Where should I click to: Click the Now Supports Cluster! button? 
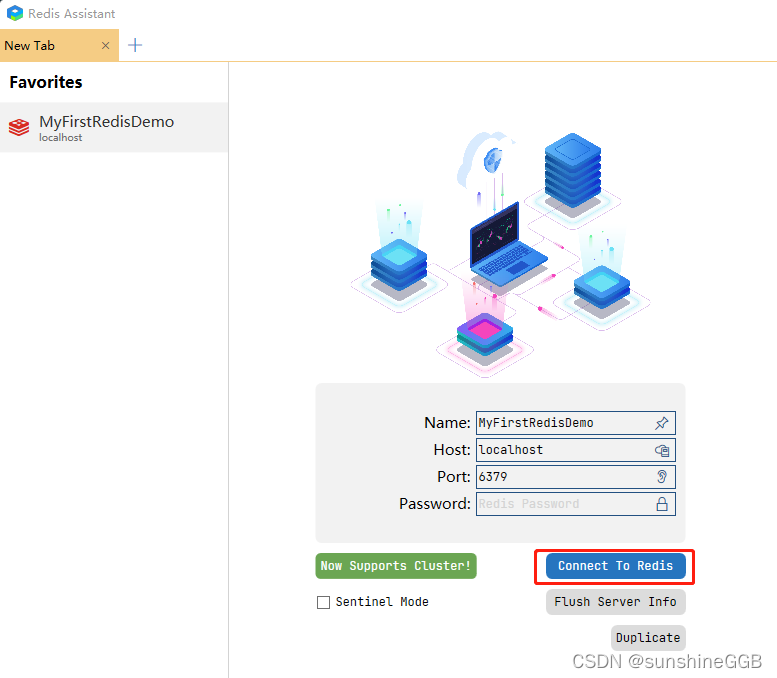pos(396,566)
